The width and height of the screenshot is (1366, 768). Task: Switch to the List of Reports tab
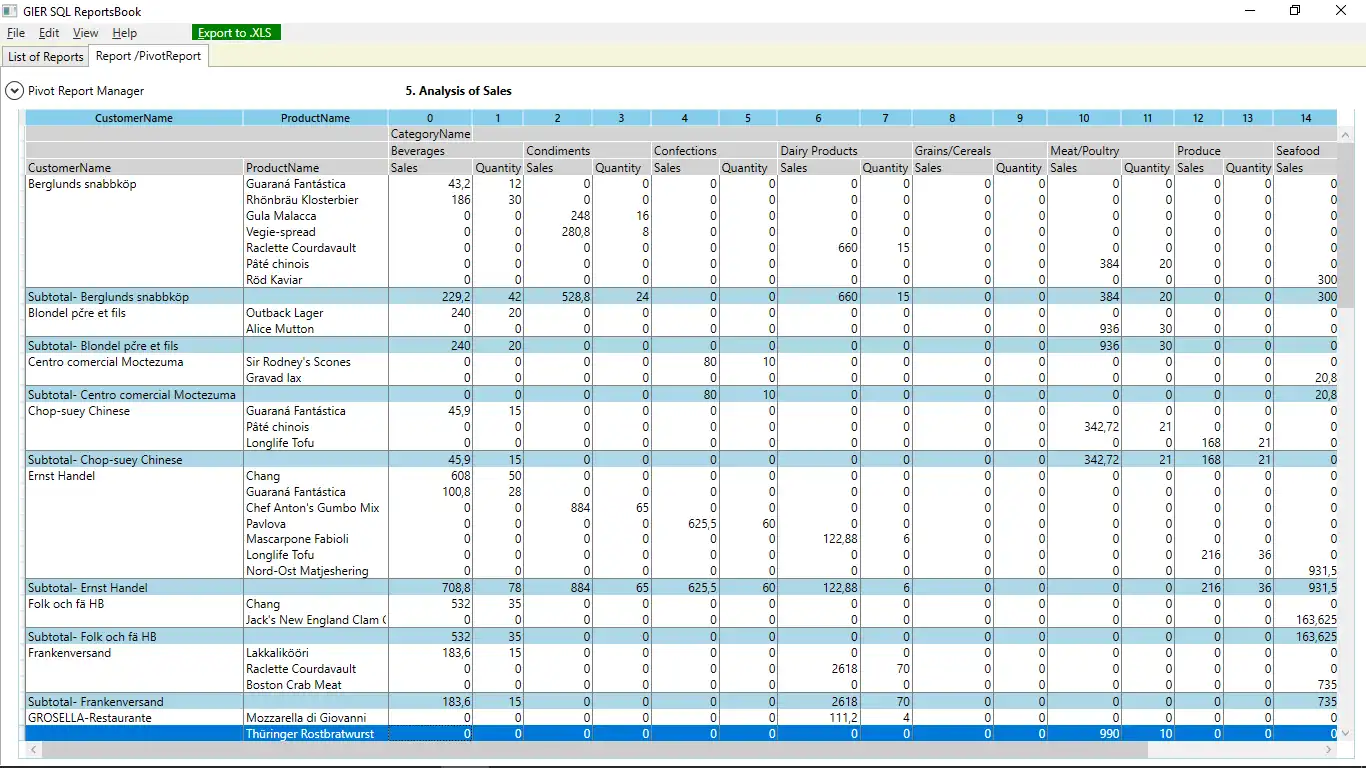[46, 57]
